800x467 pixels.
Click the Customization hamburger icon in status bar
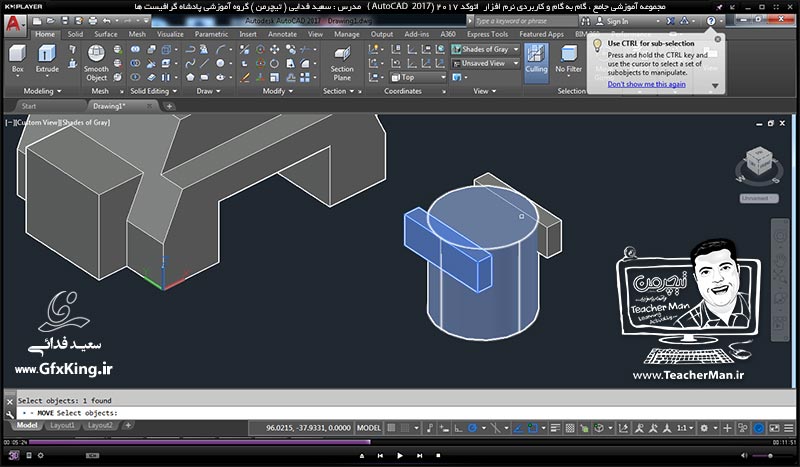pos(789,428)
